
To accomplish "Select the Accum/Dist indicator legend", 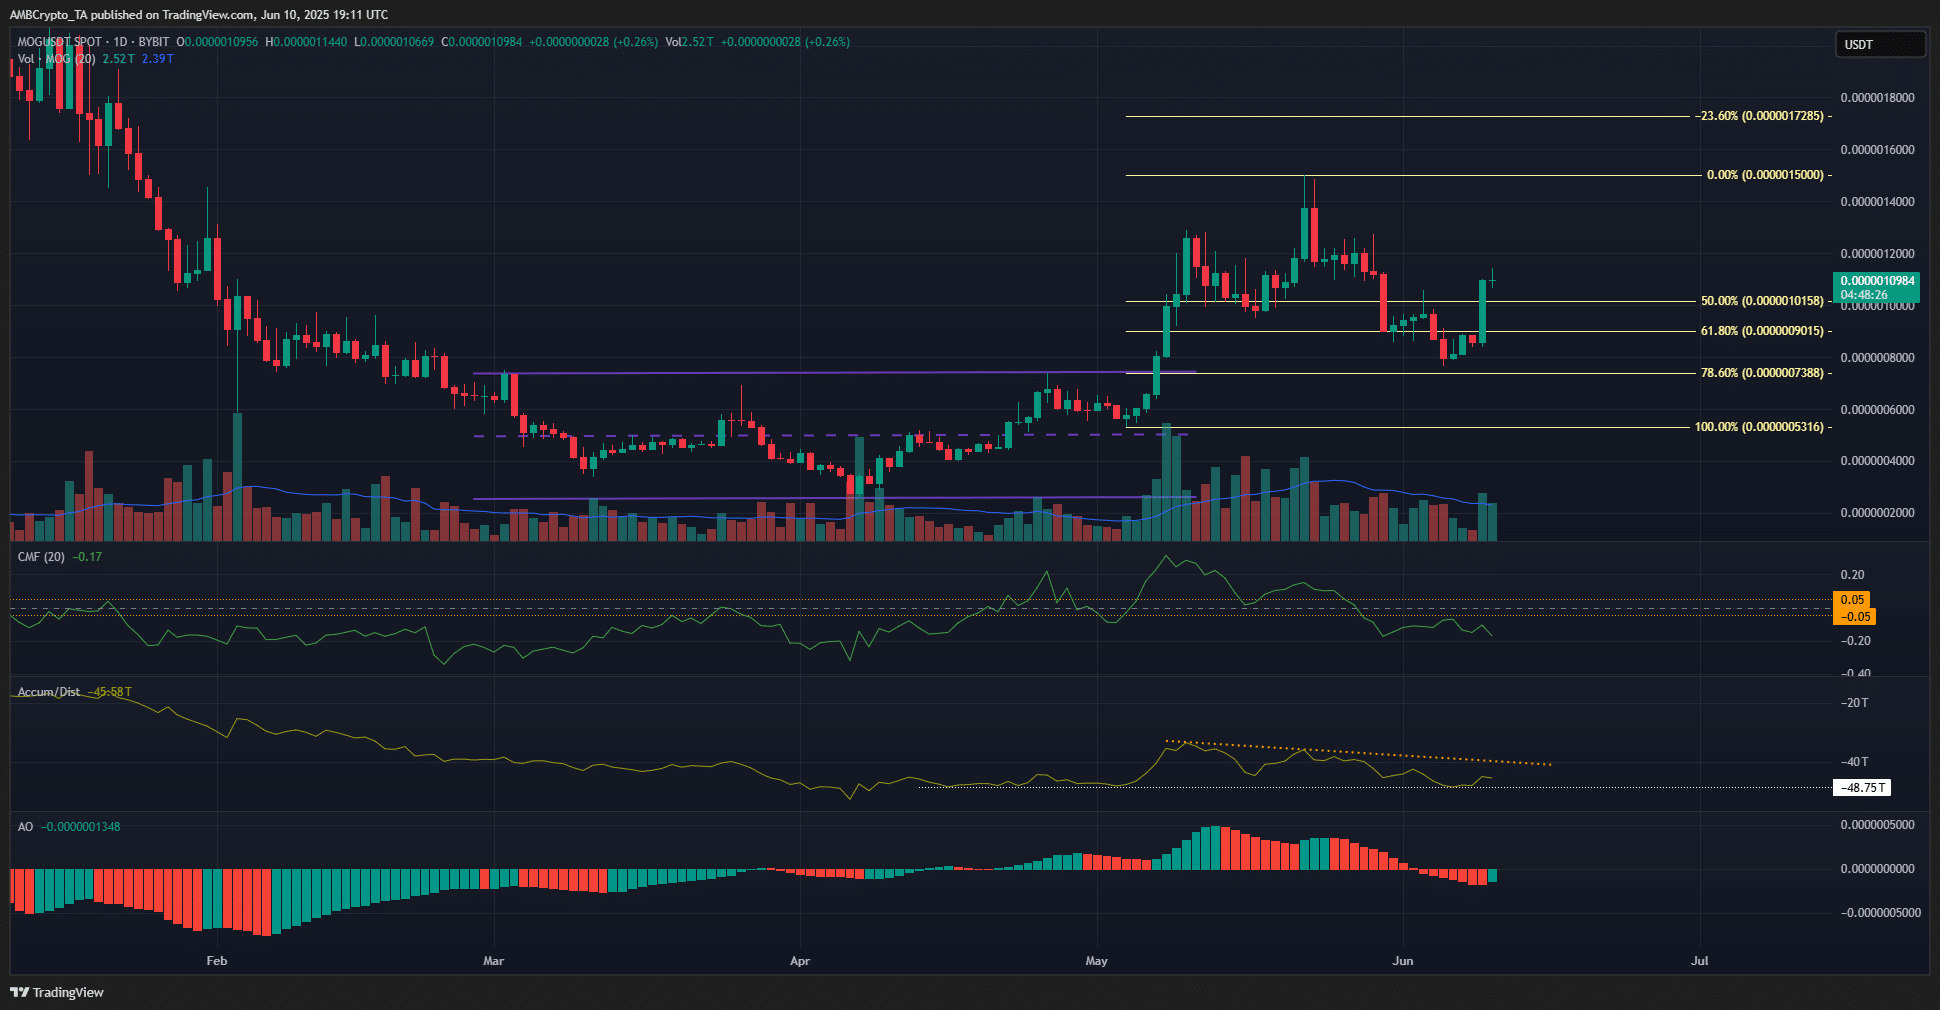I will (x=49, y=692).
